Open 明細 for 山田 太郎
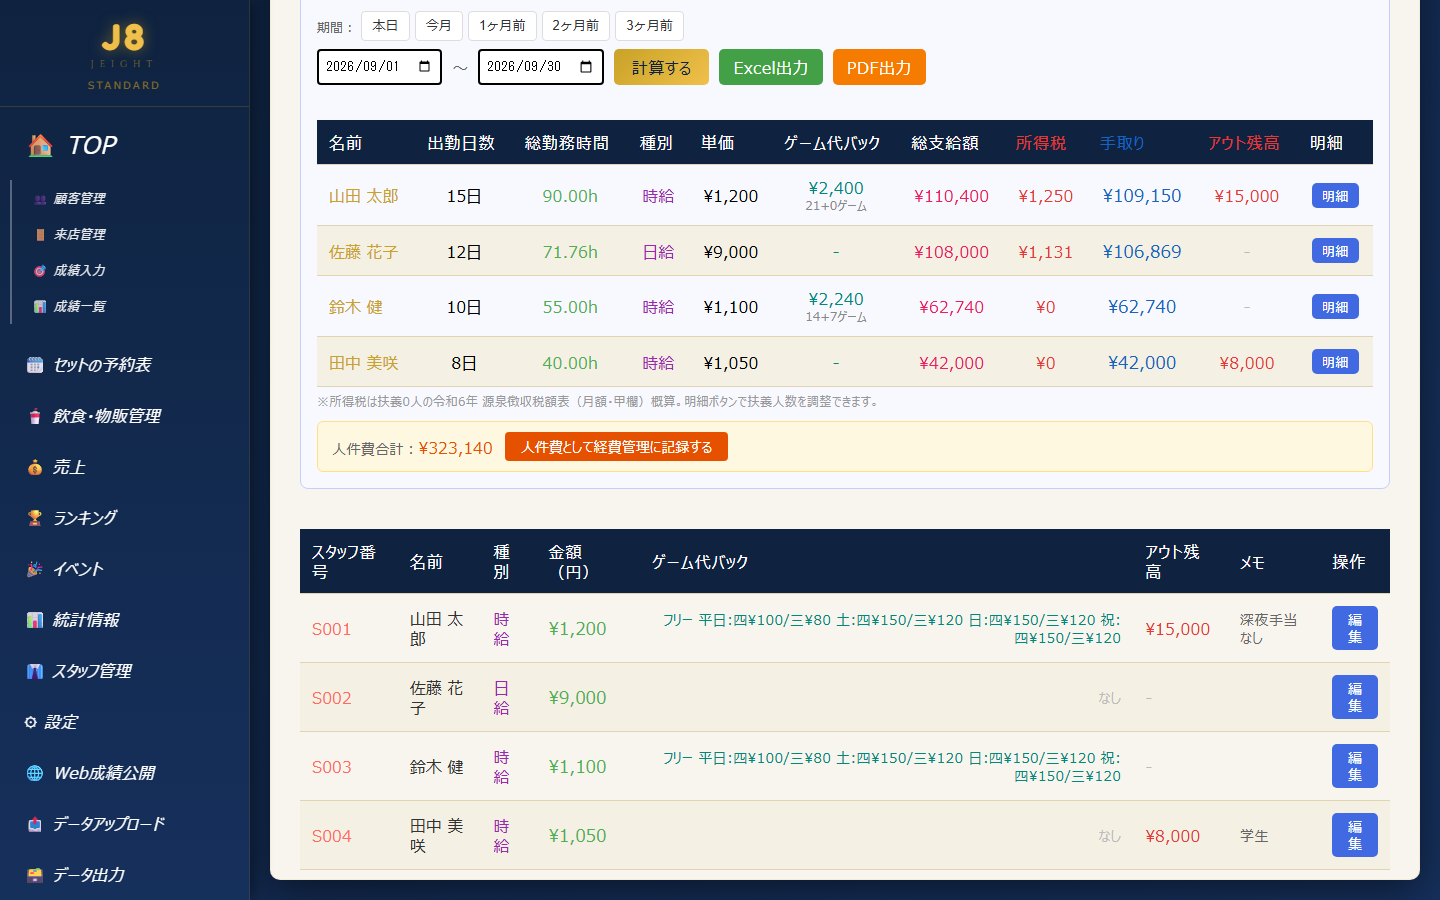The image size is (1440, 900). click(1335, 196)
